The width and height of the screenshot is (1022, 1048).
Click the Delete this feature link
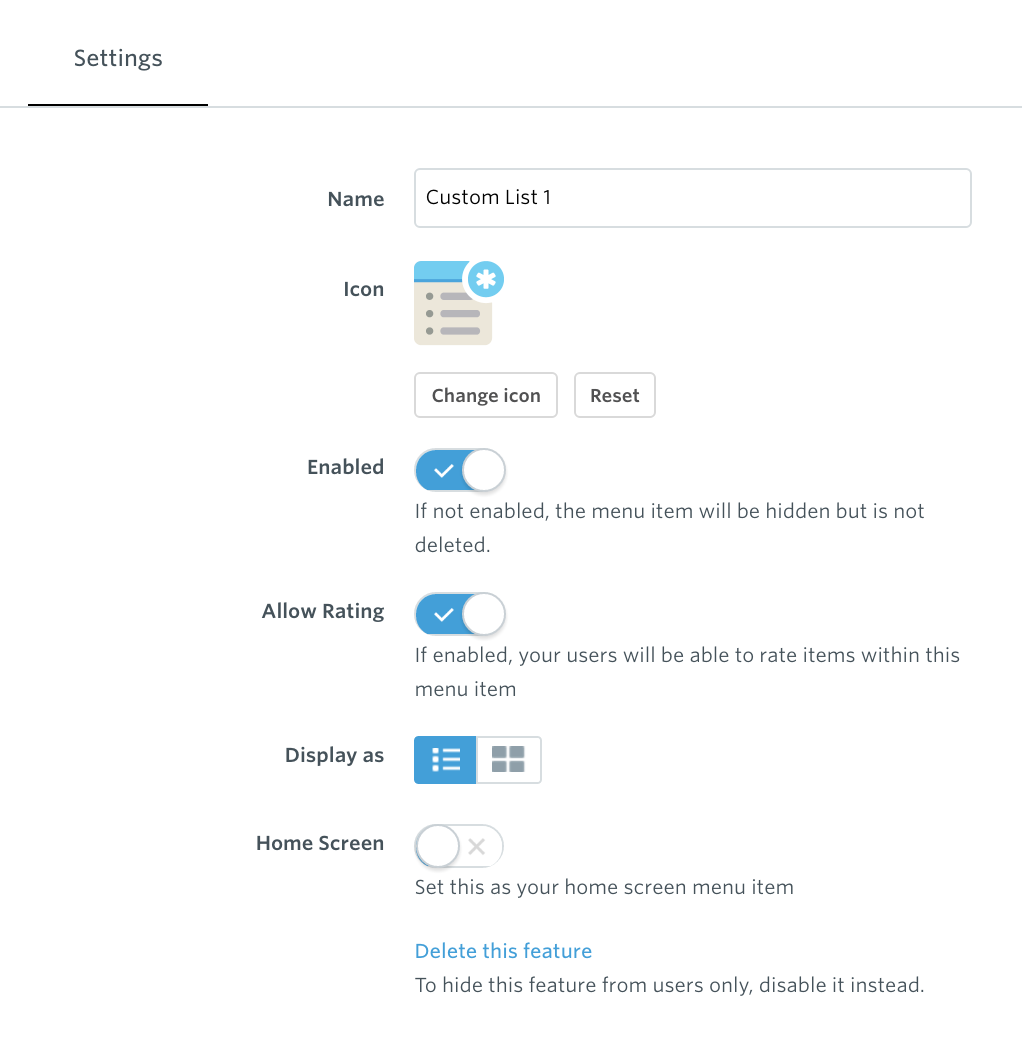click(503, 951)
